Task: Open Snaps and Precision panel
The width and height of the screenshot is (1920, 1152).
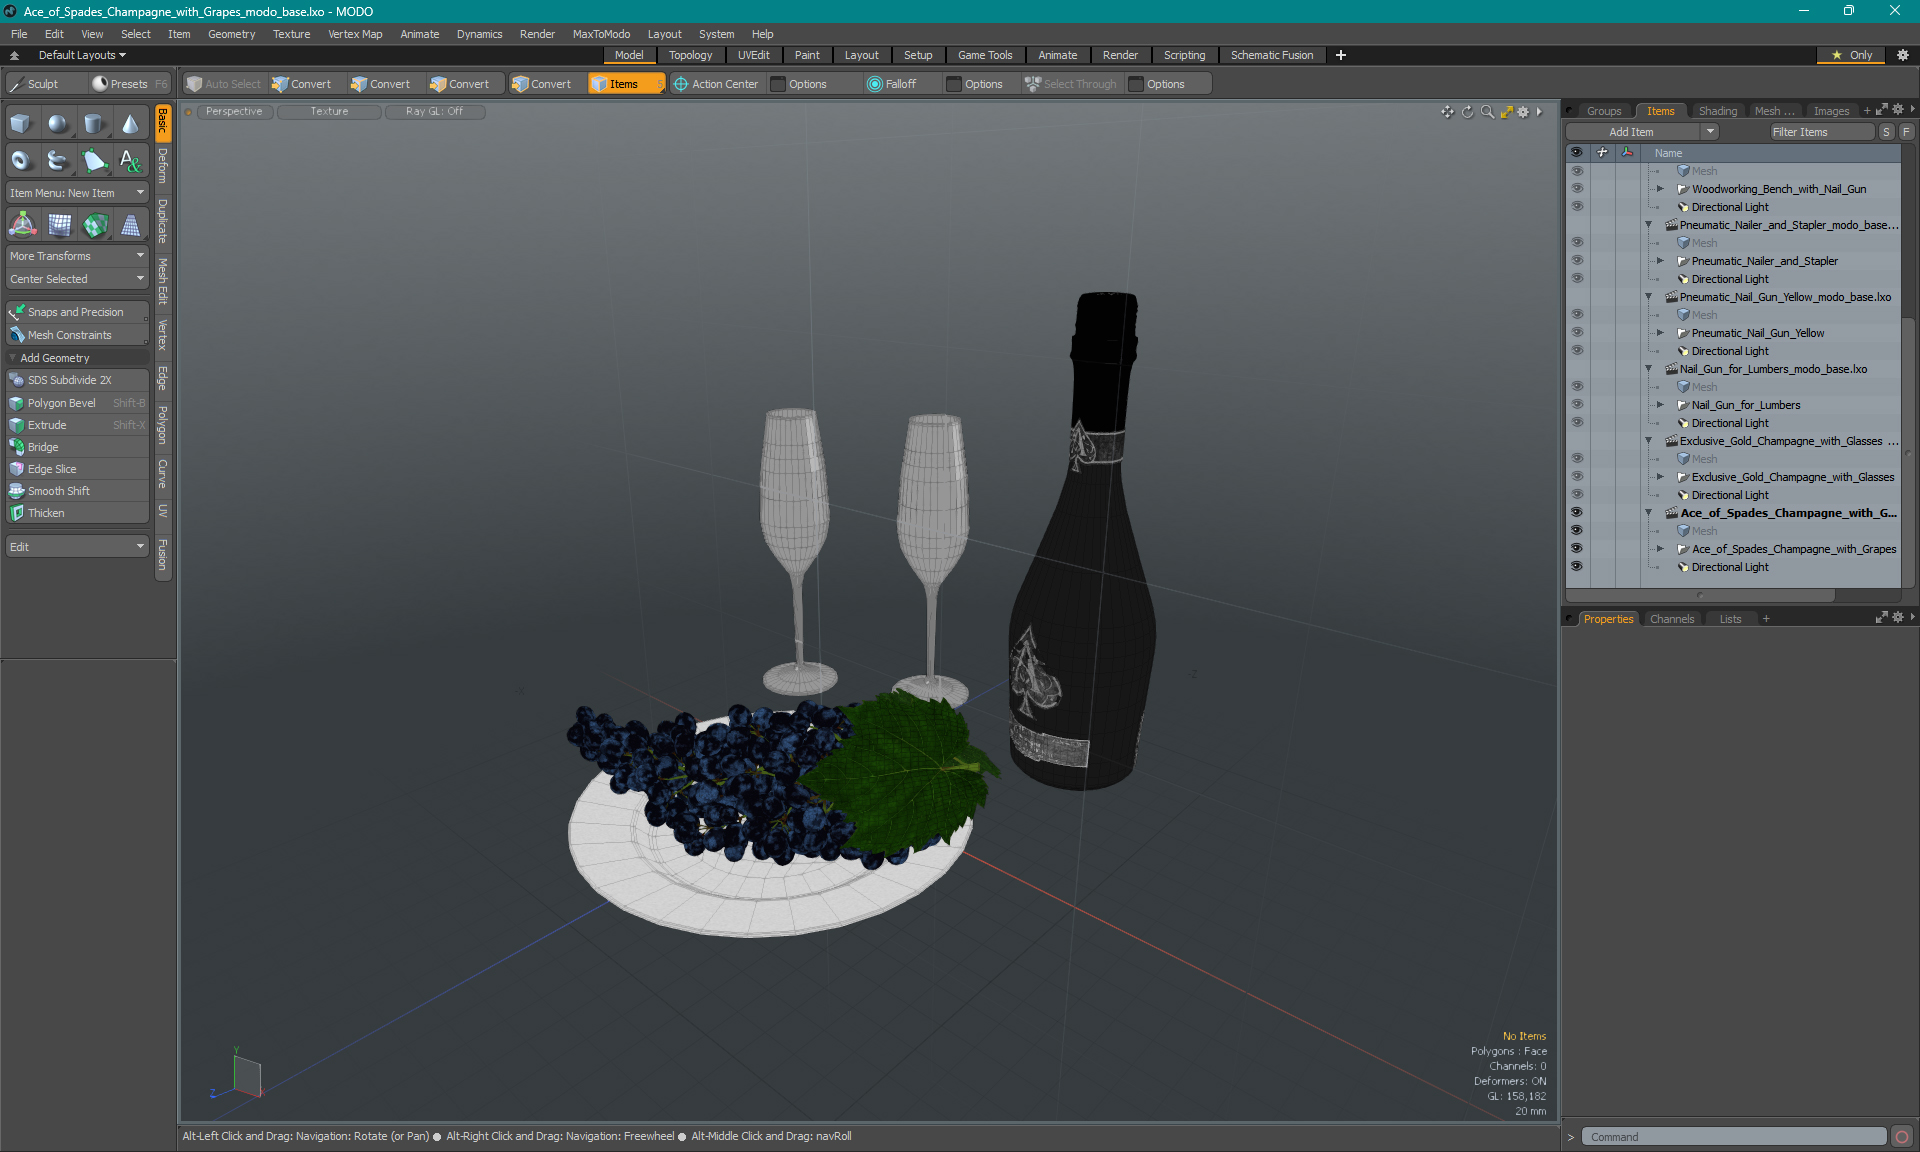Action: point(77,312)
